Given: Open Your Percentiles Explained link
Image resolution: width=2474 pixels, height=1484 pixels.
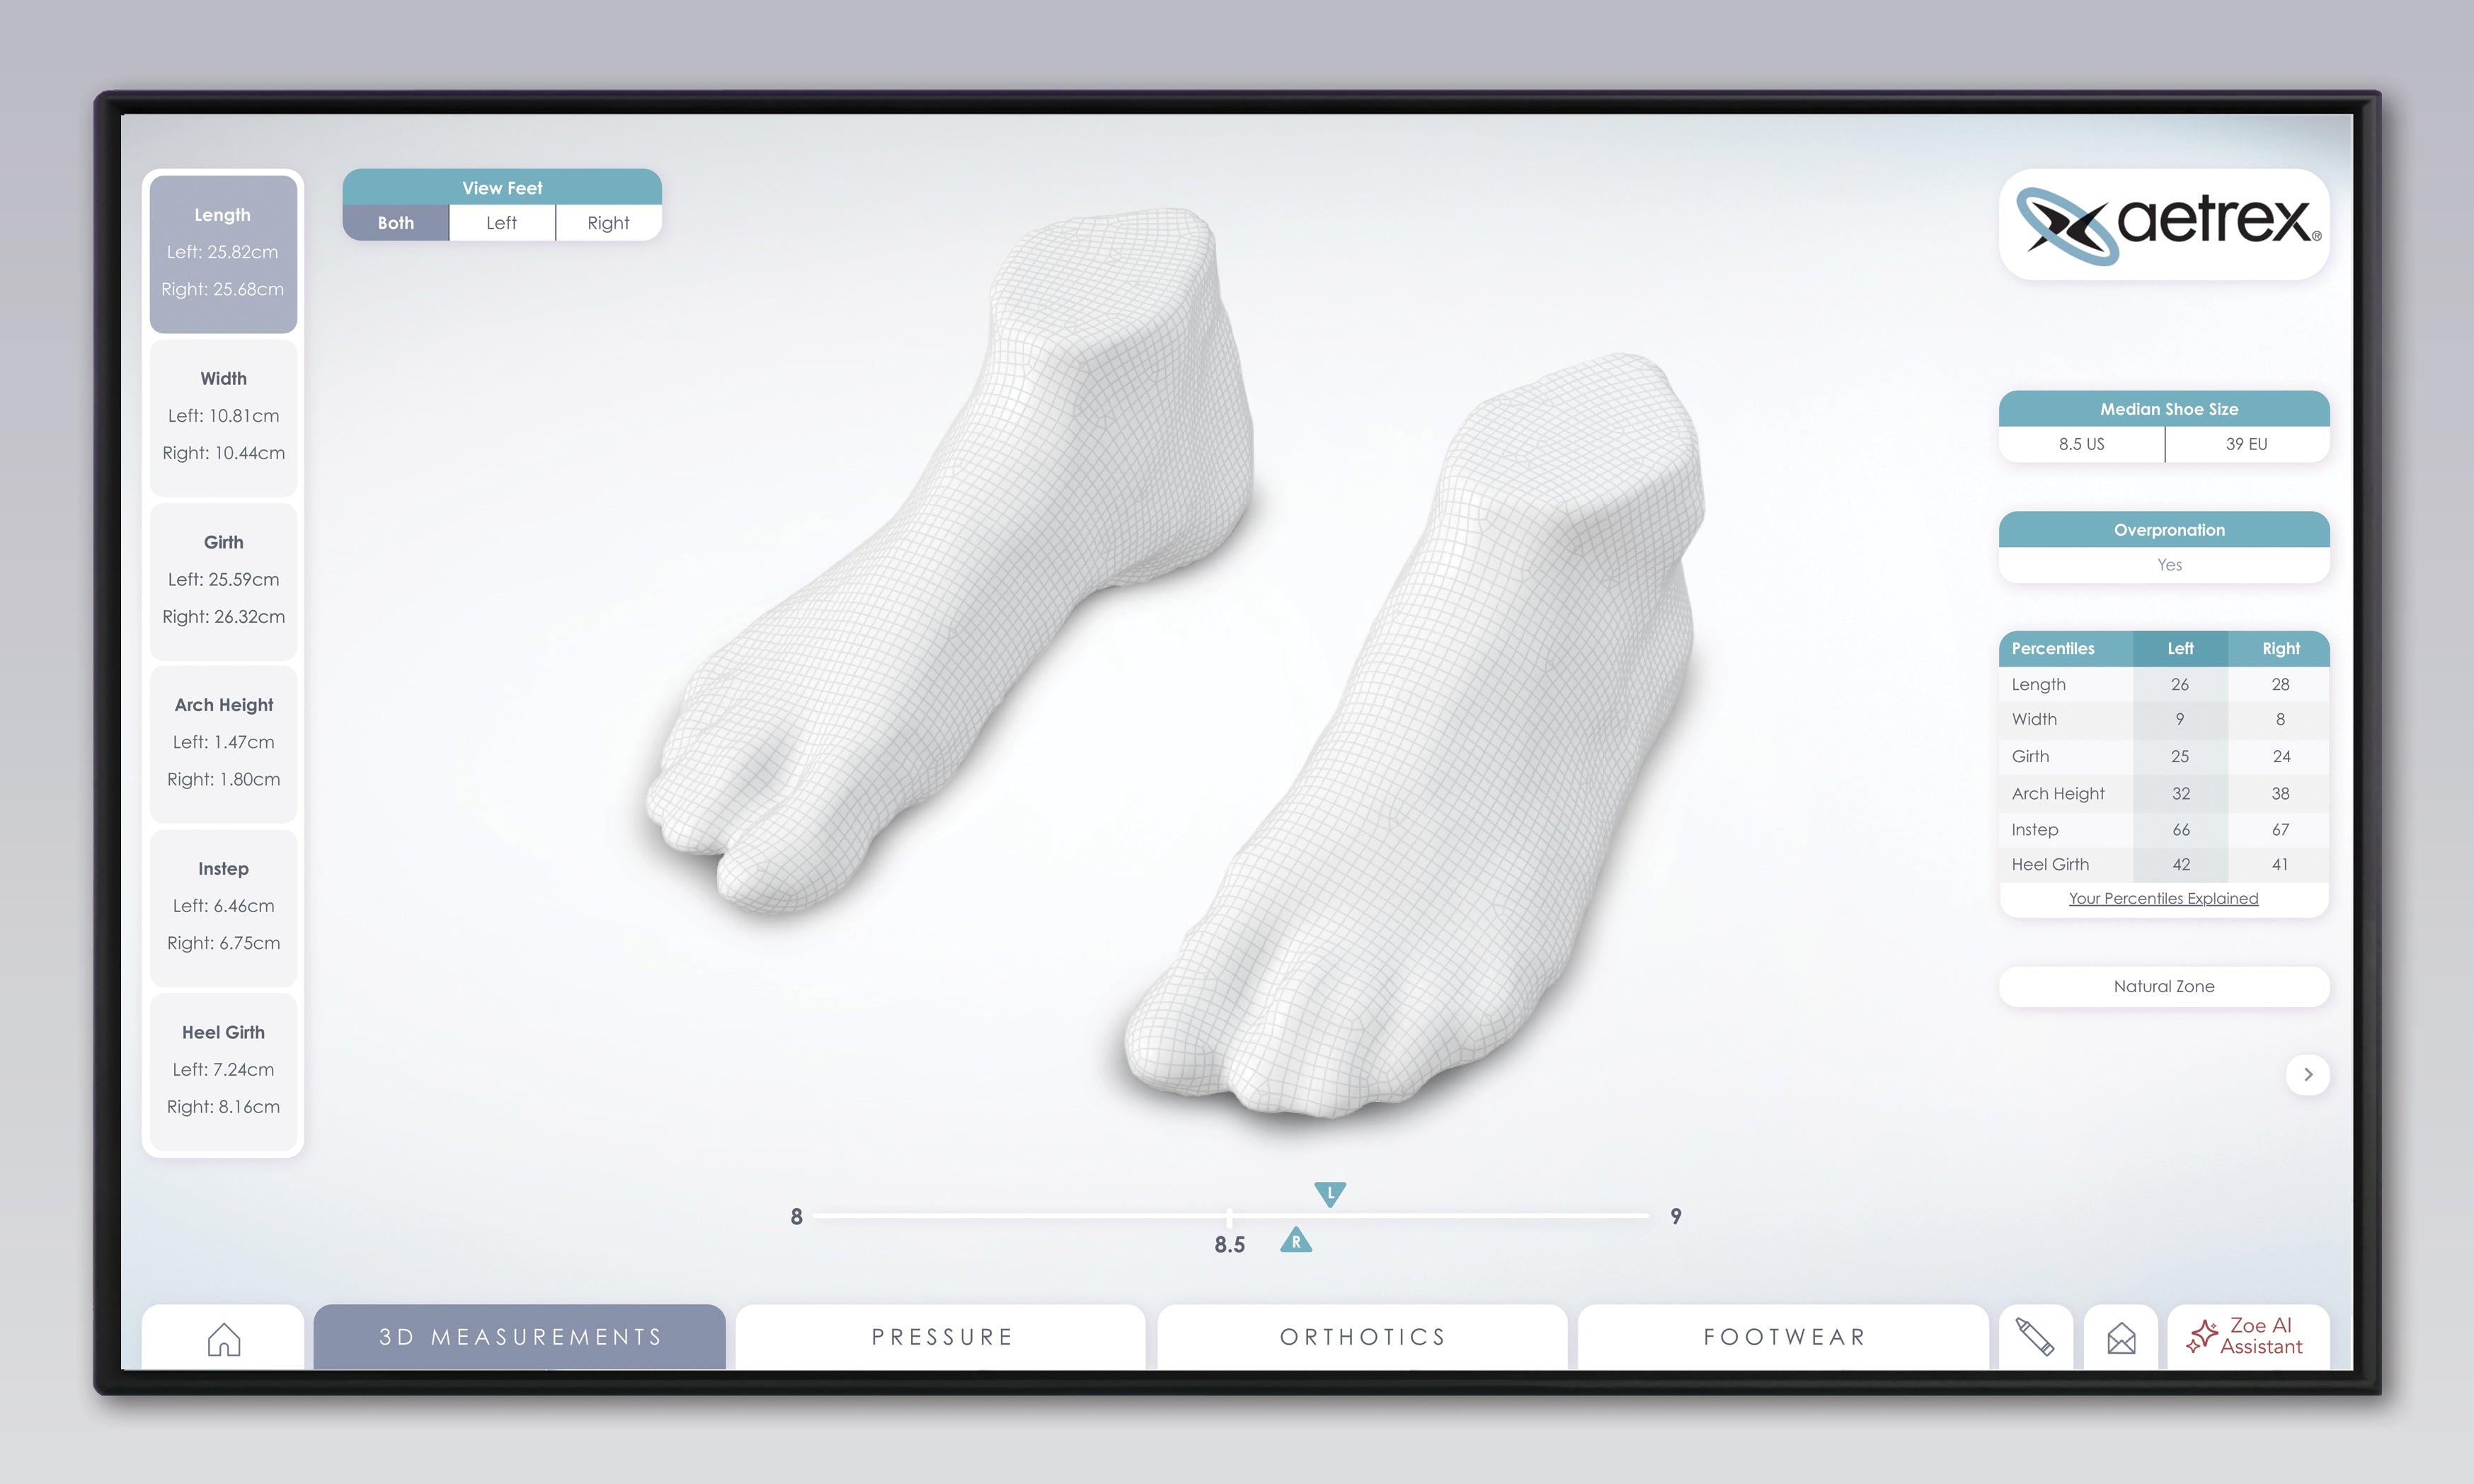Looking at the screenshot, I should point(2163,898).
